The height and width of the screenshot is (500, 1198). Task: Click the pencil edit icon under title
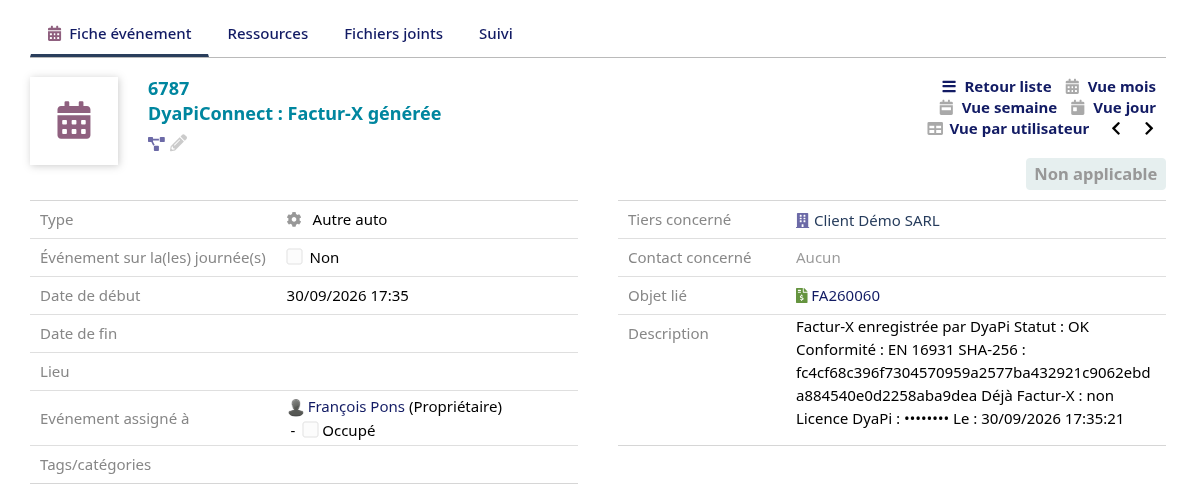pos(179,143)
